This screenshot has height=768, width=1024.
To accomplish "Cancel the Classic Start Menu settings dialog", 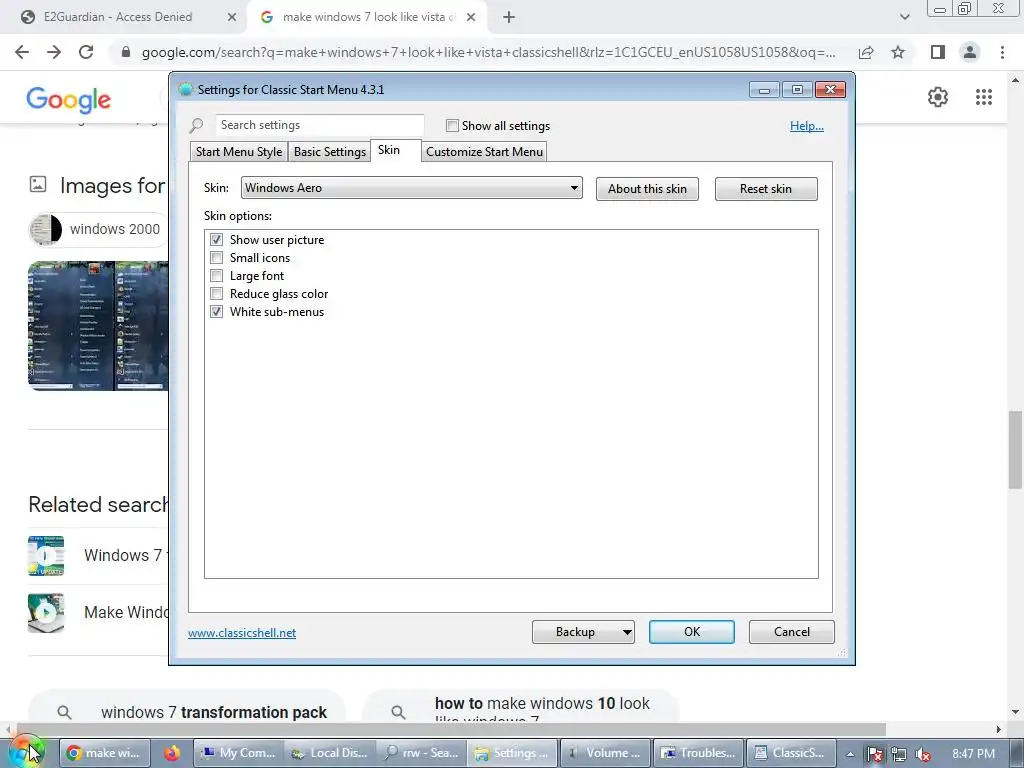I will pyautogui.click(x=792, y=632).
